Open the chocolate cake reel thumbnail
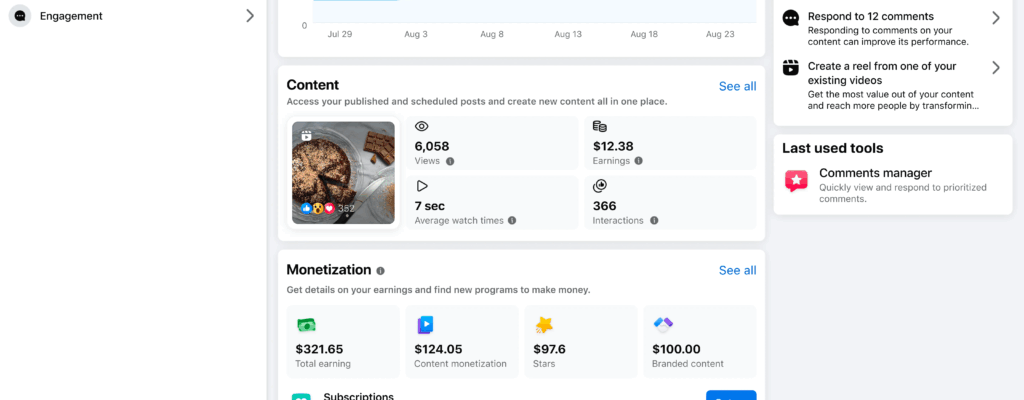 tap(343, 172)
